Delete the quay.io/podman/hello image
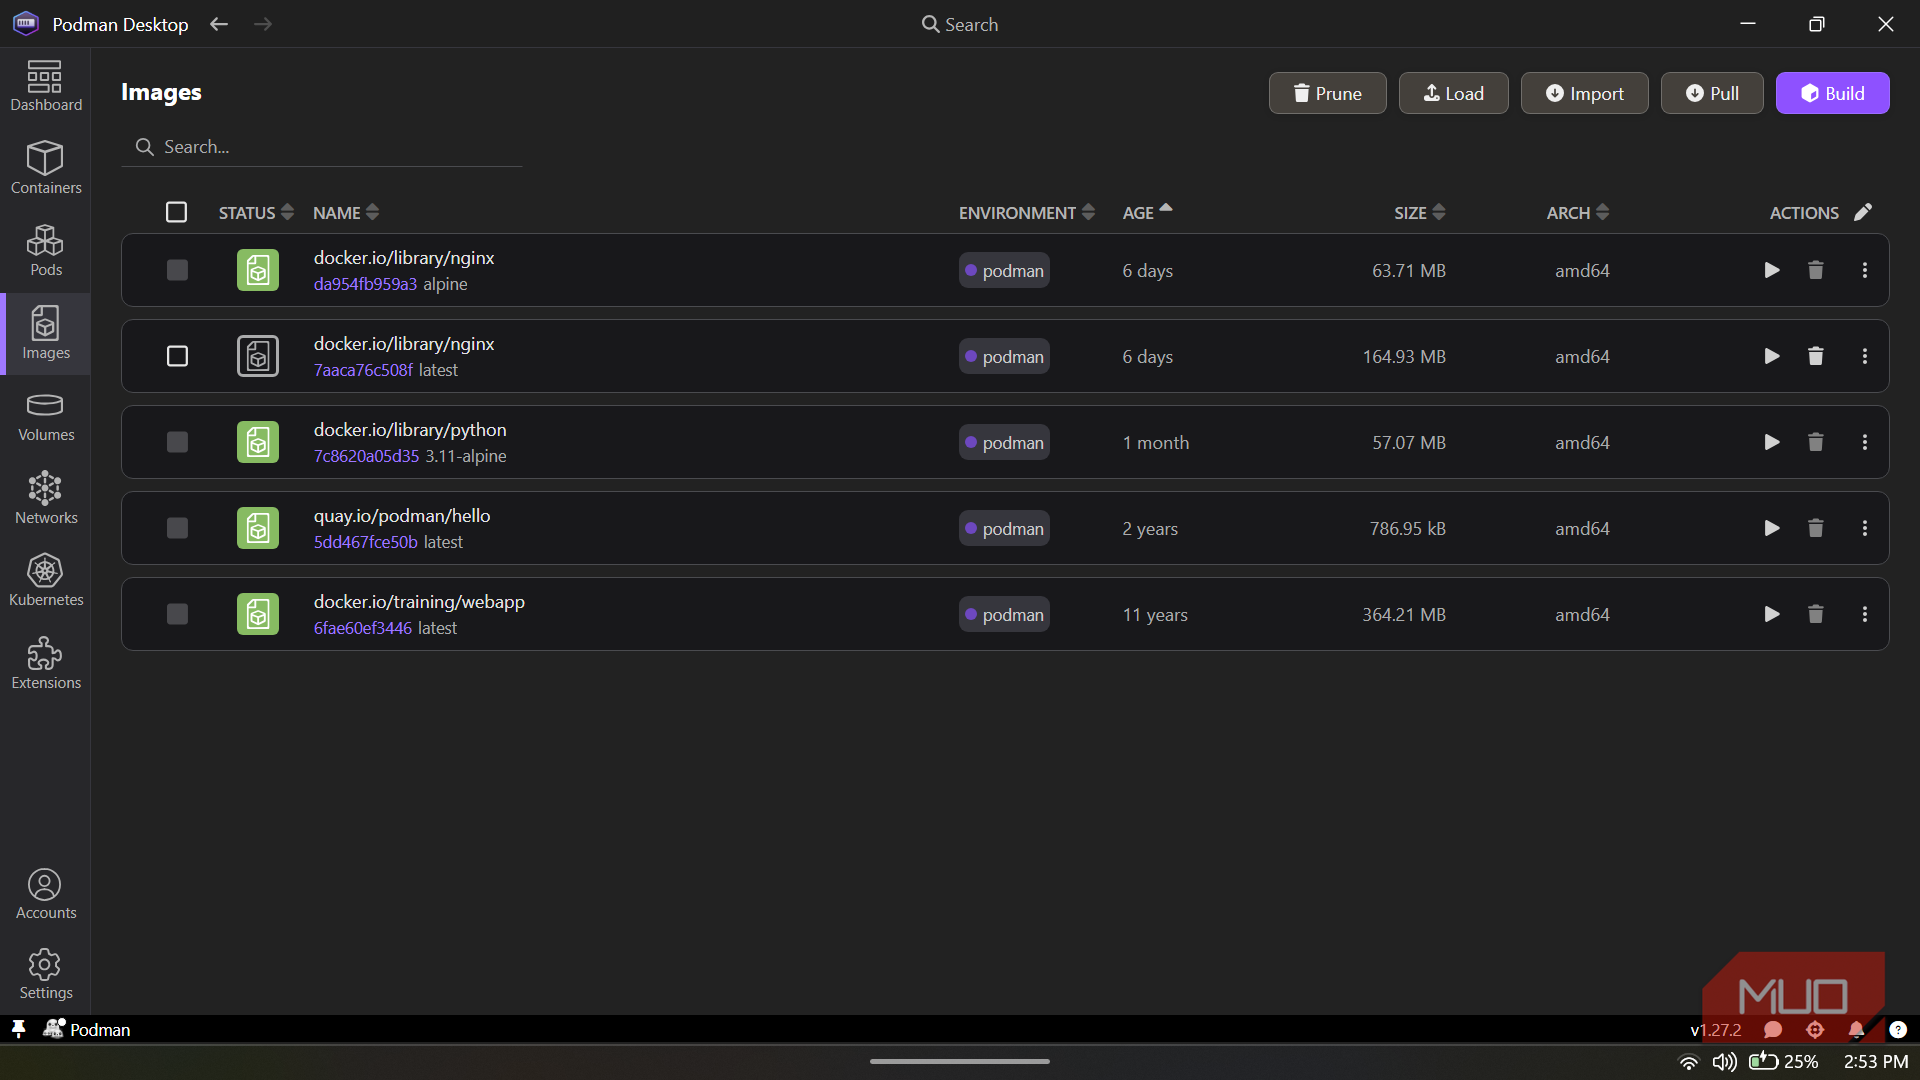 [x=1816, y=528]
